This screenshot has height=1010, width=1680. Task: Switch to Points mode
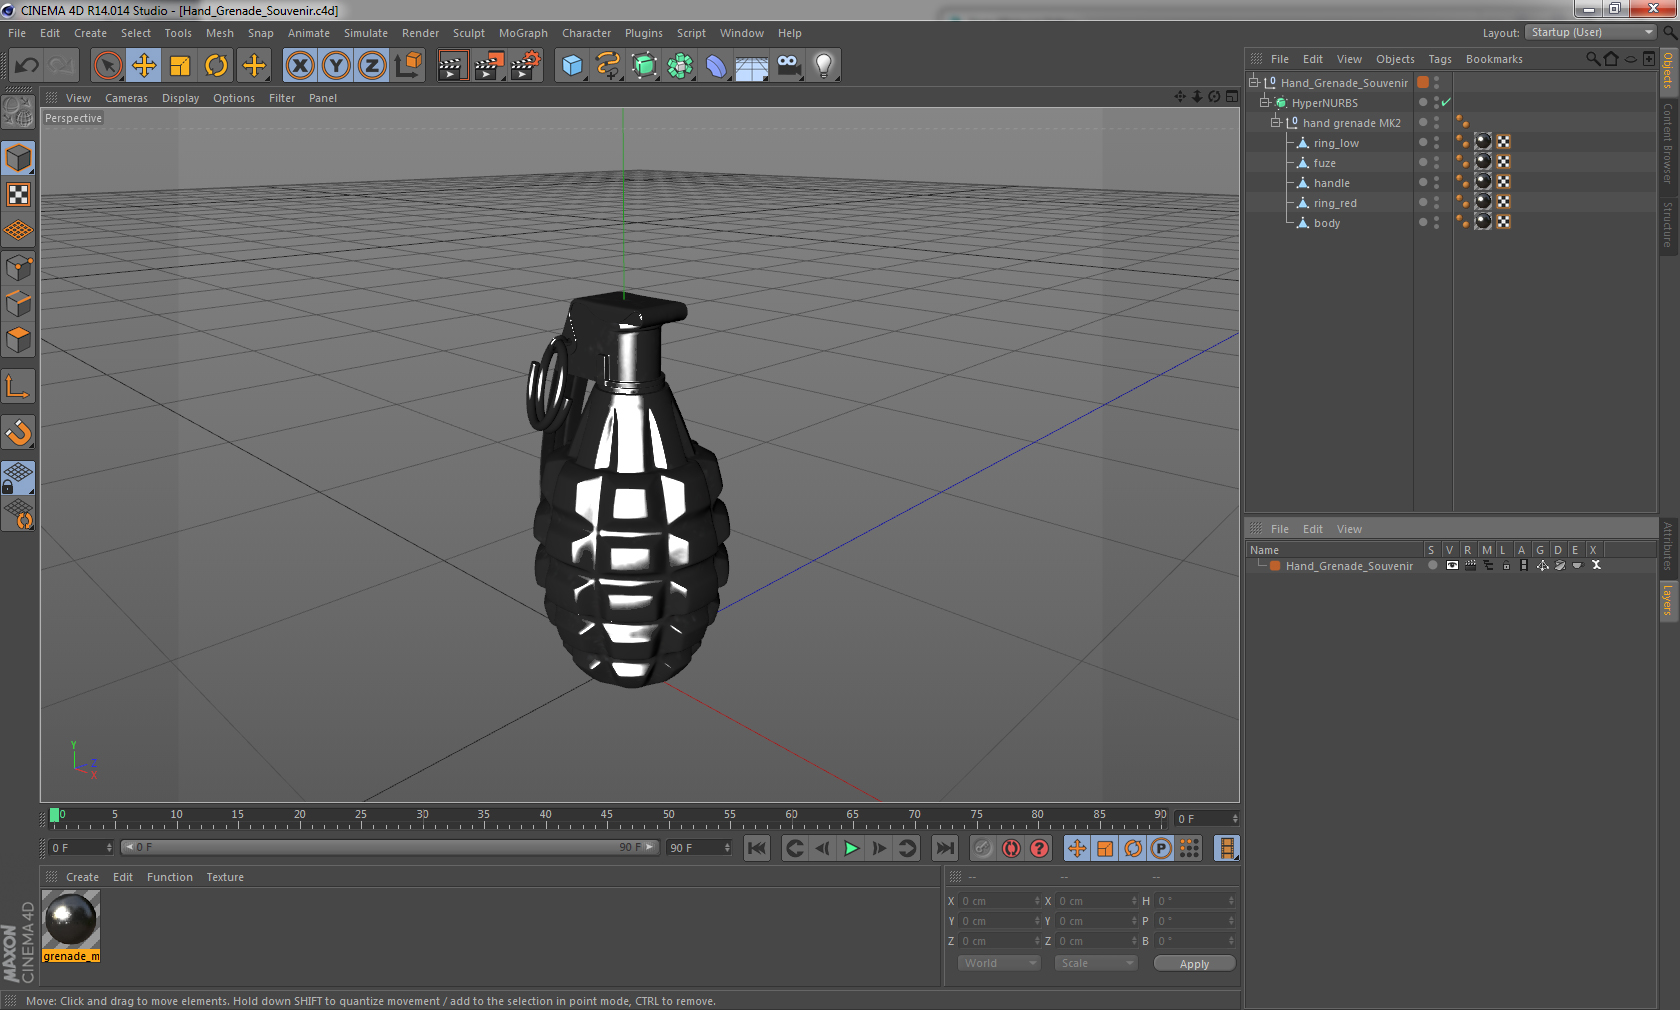pyautogui.click(x=18, y=267)
